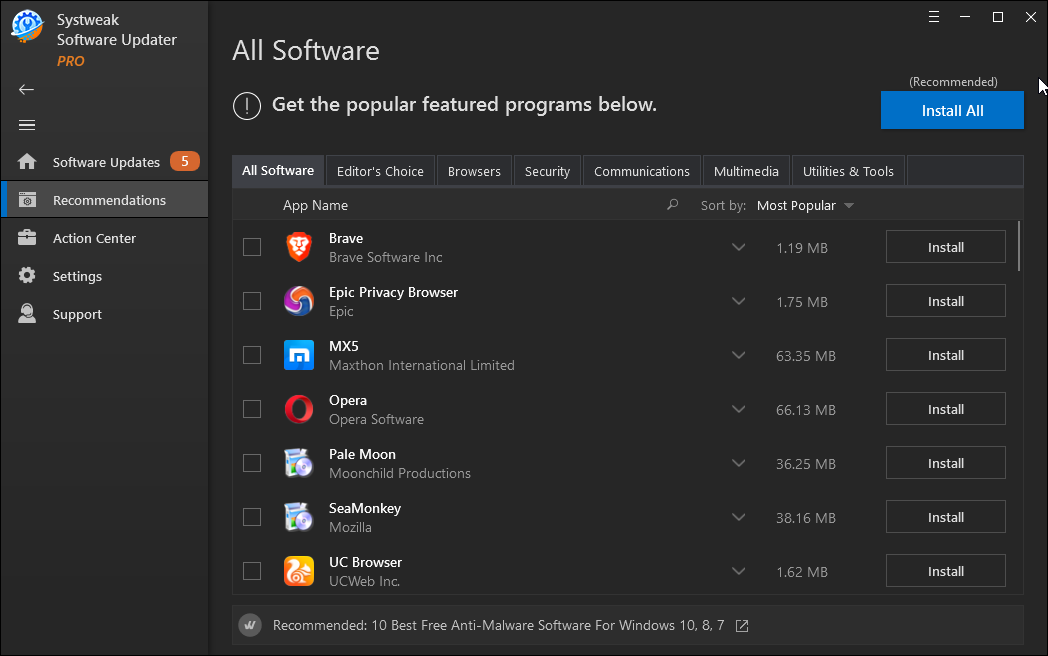Click the MX5 Maxthon icon
Image resolution: width=1048 pixels, height=656 pixels.
(x=299, y=355)
